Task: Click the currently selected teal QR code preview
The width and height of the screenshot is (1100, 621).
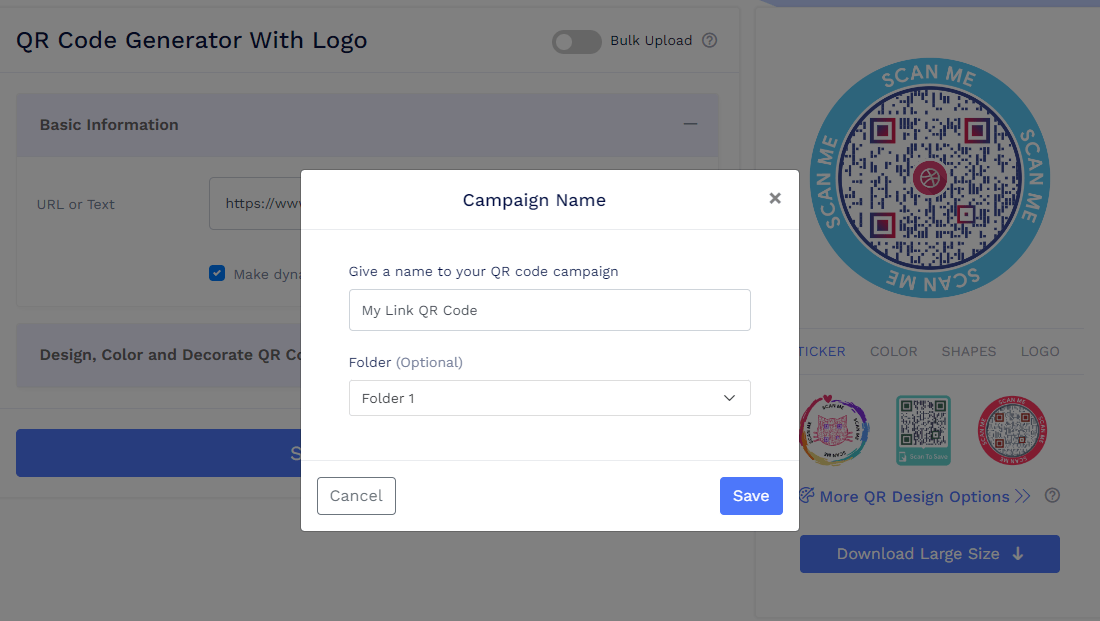Action: (x=929, y=178)
